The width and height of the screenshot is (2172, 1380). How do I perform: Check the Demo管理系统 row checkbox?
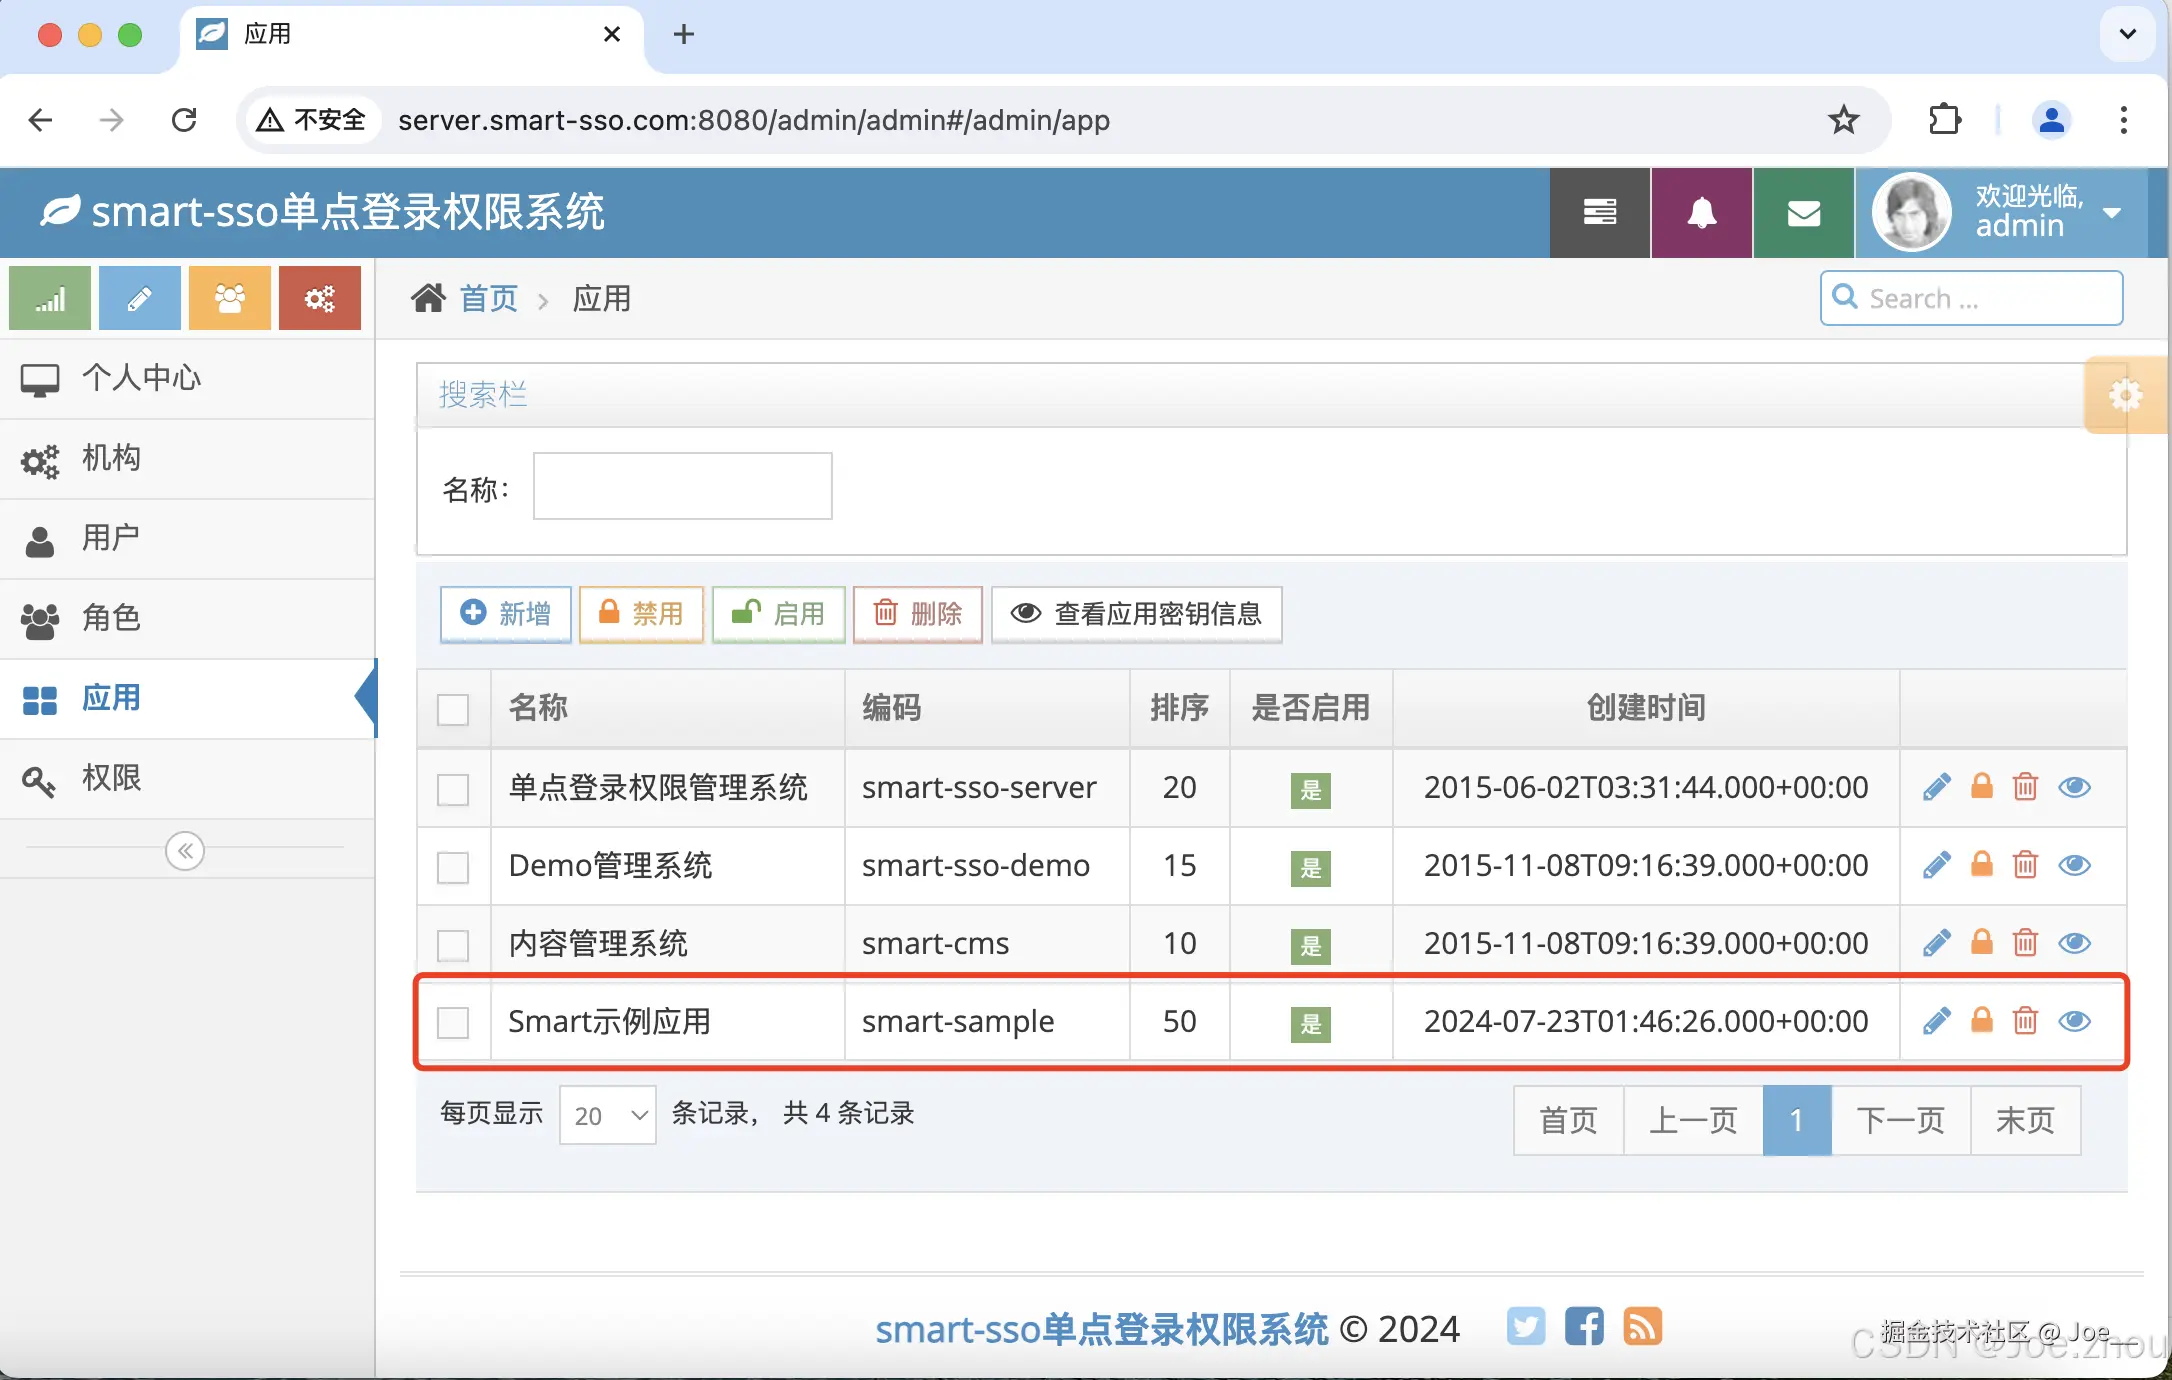tap(453, 866)
